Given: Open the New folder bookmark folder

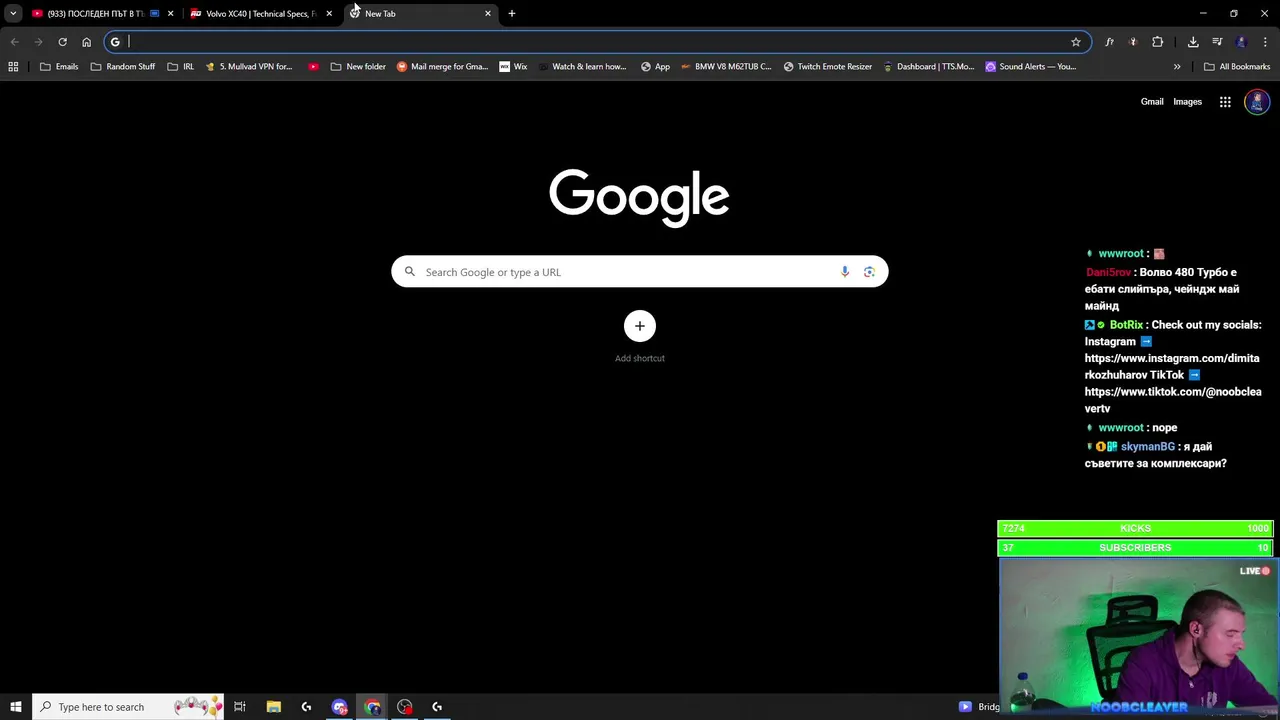Looking at the screenshot, I should click(358, 67).
